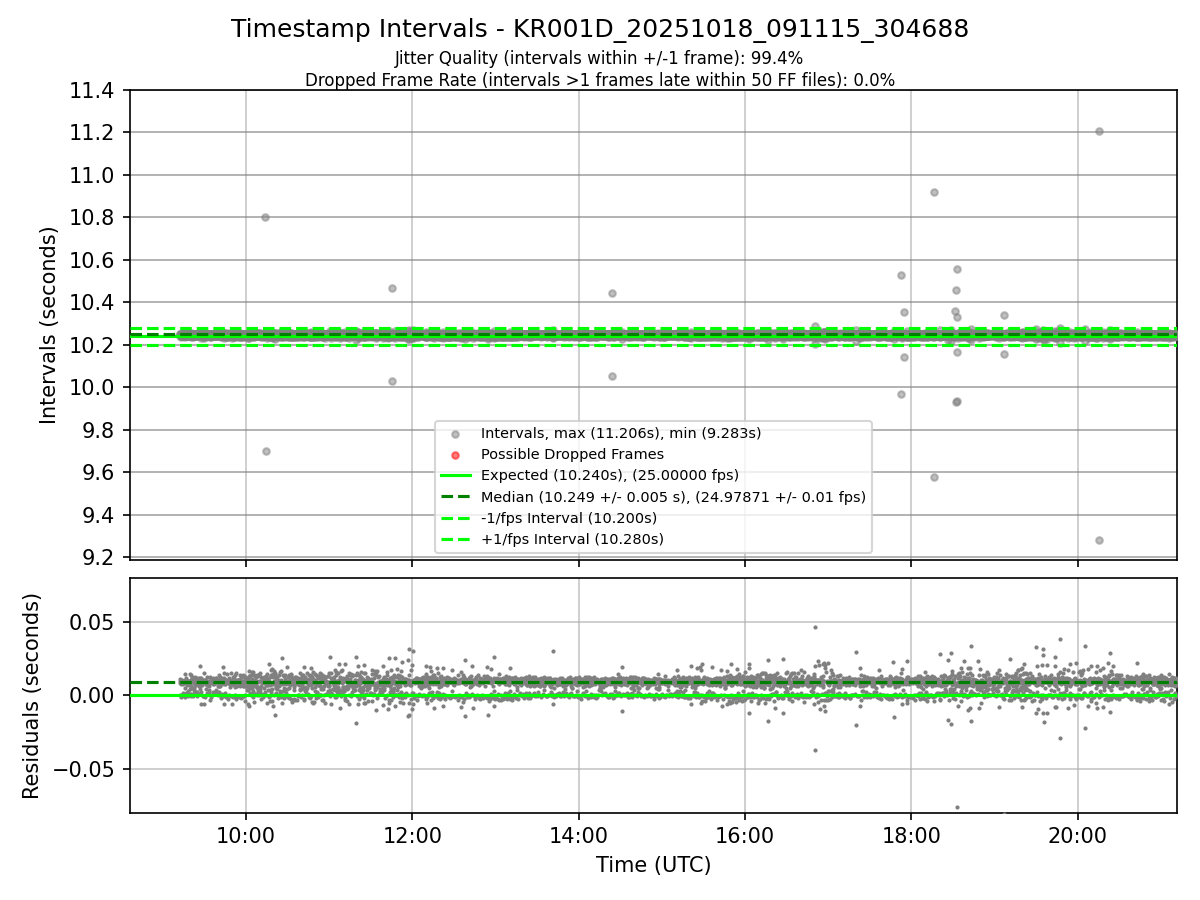Click the grey 'Intervals' legend marker
The height and width of the screenshot is (900, 1200).
[x=455, y=434]
